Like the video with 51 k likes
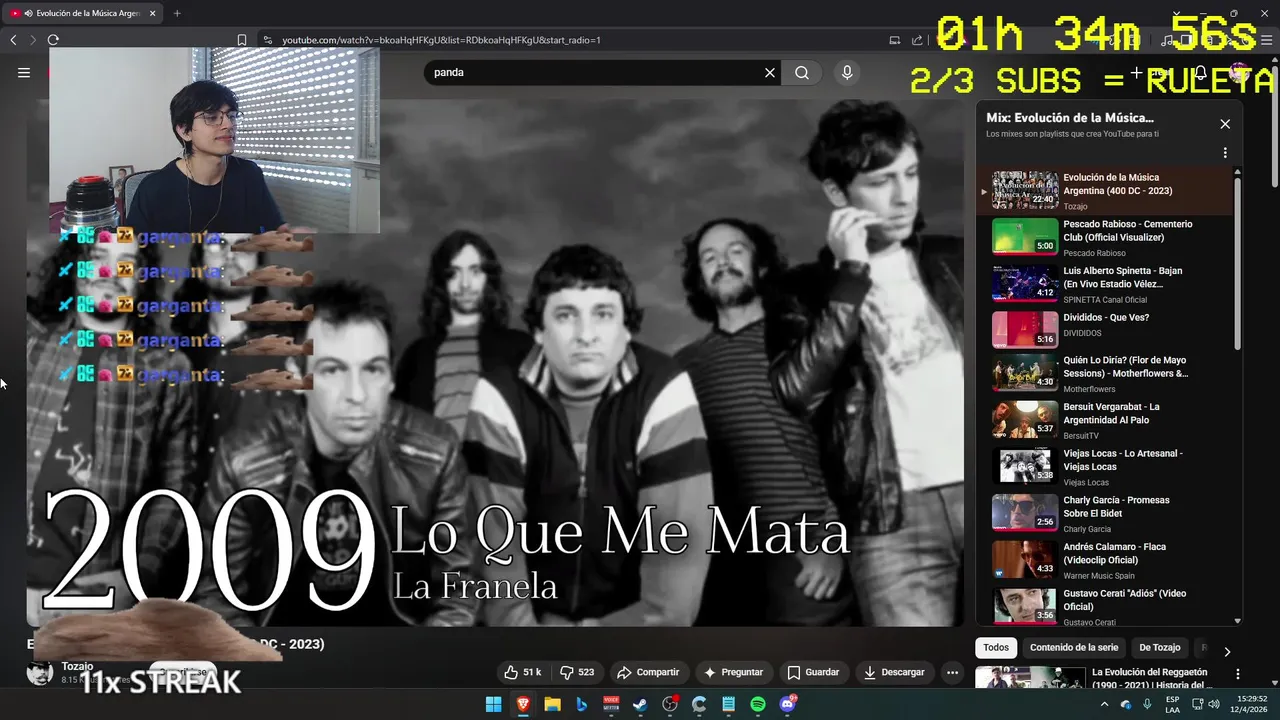Screen dimensions: 1280x720 (x=523, y=672)
